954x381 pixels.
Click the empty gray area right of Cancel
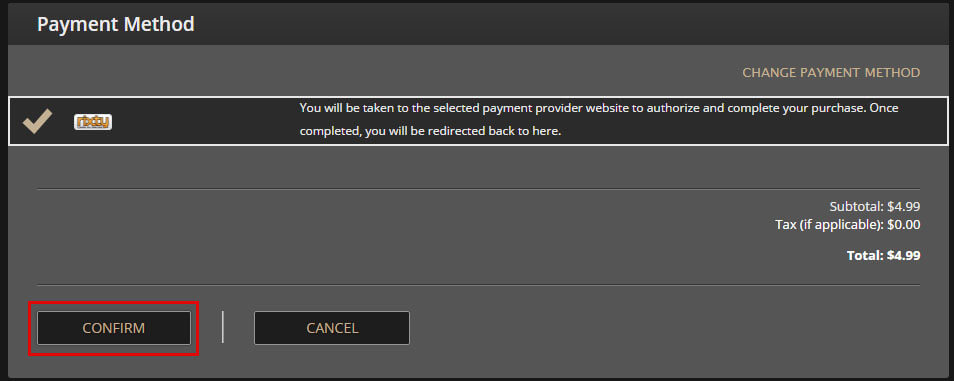[669, 328]
